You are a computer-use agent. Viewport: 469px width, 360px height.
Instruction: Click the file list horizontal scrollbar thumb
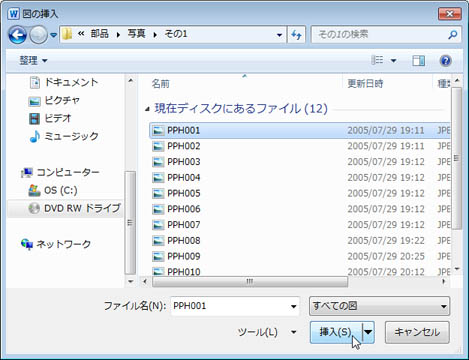pos(250,282)
